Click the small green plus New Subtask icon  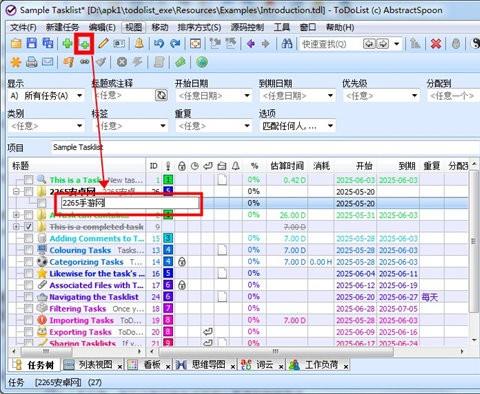[x=84, y=44]
